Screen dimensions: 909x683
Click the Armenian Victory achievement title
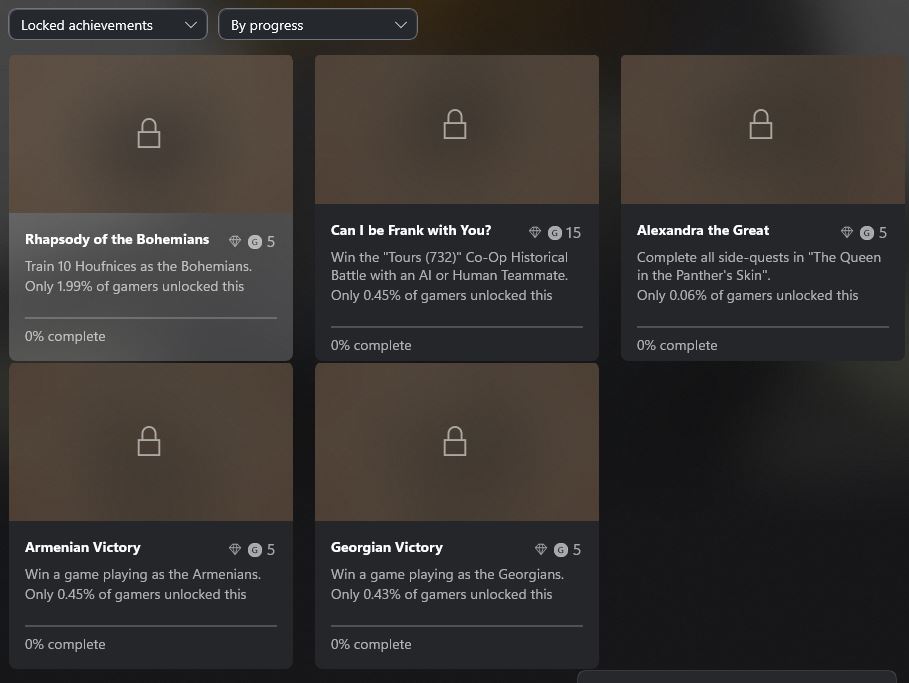coord(83,548)
